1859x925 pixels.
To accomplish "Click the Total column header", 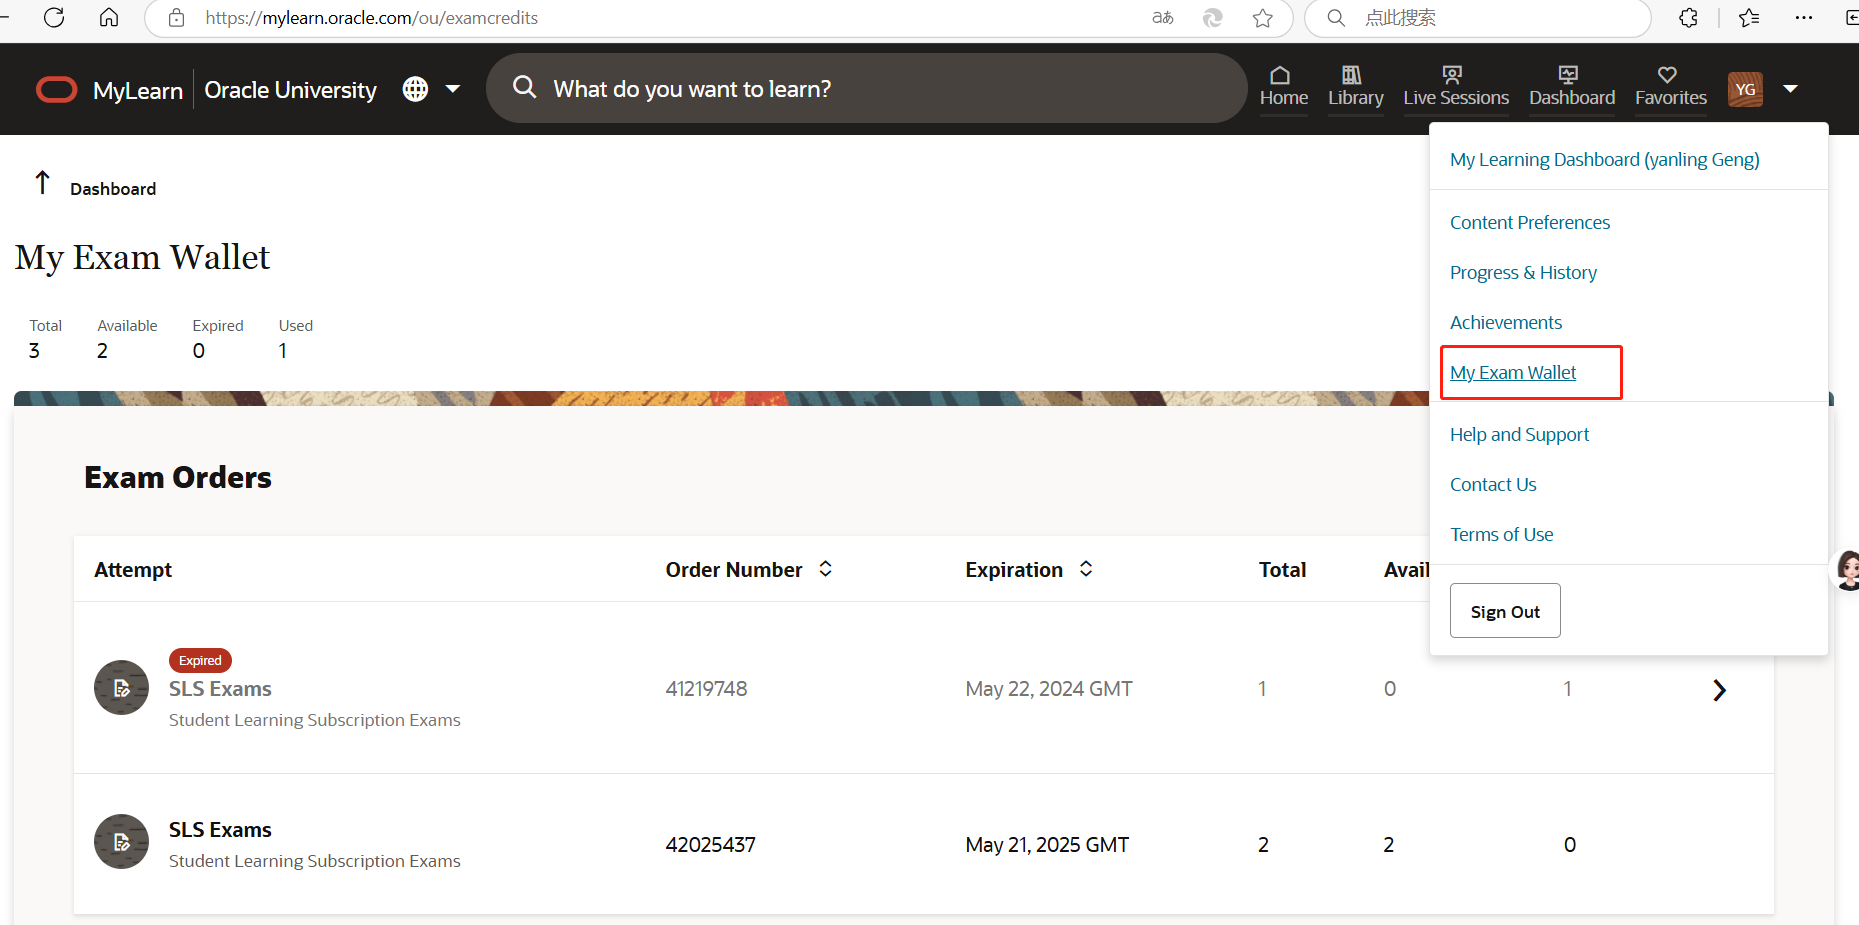I will (1282, 570).
